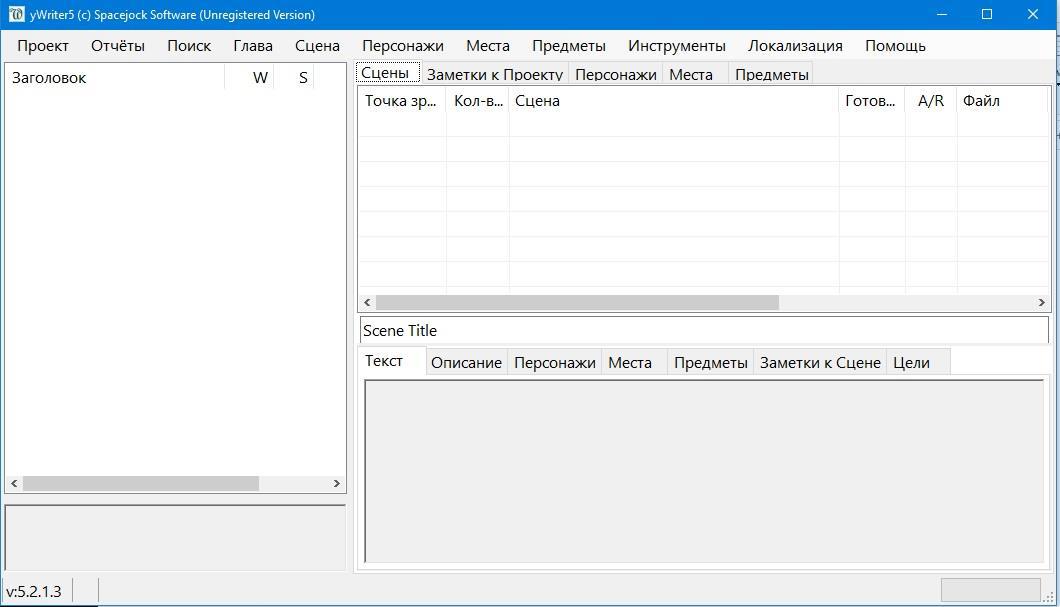Open the Заметки к Сцене tab
The height and width of the screenshot is (607, 1060).
(820, 362)
